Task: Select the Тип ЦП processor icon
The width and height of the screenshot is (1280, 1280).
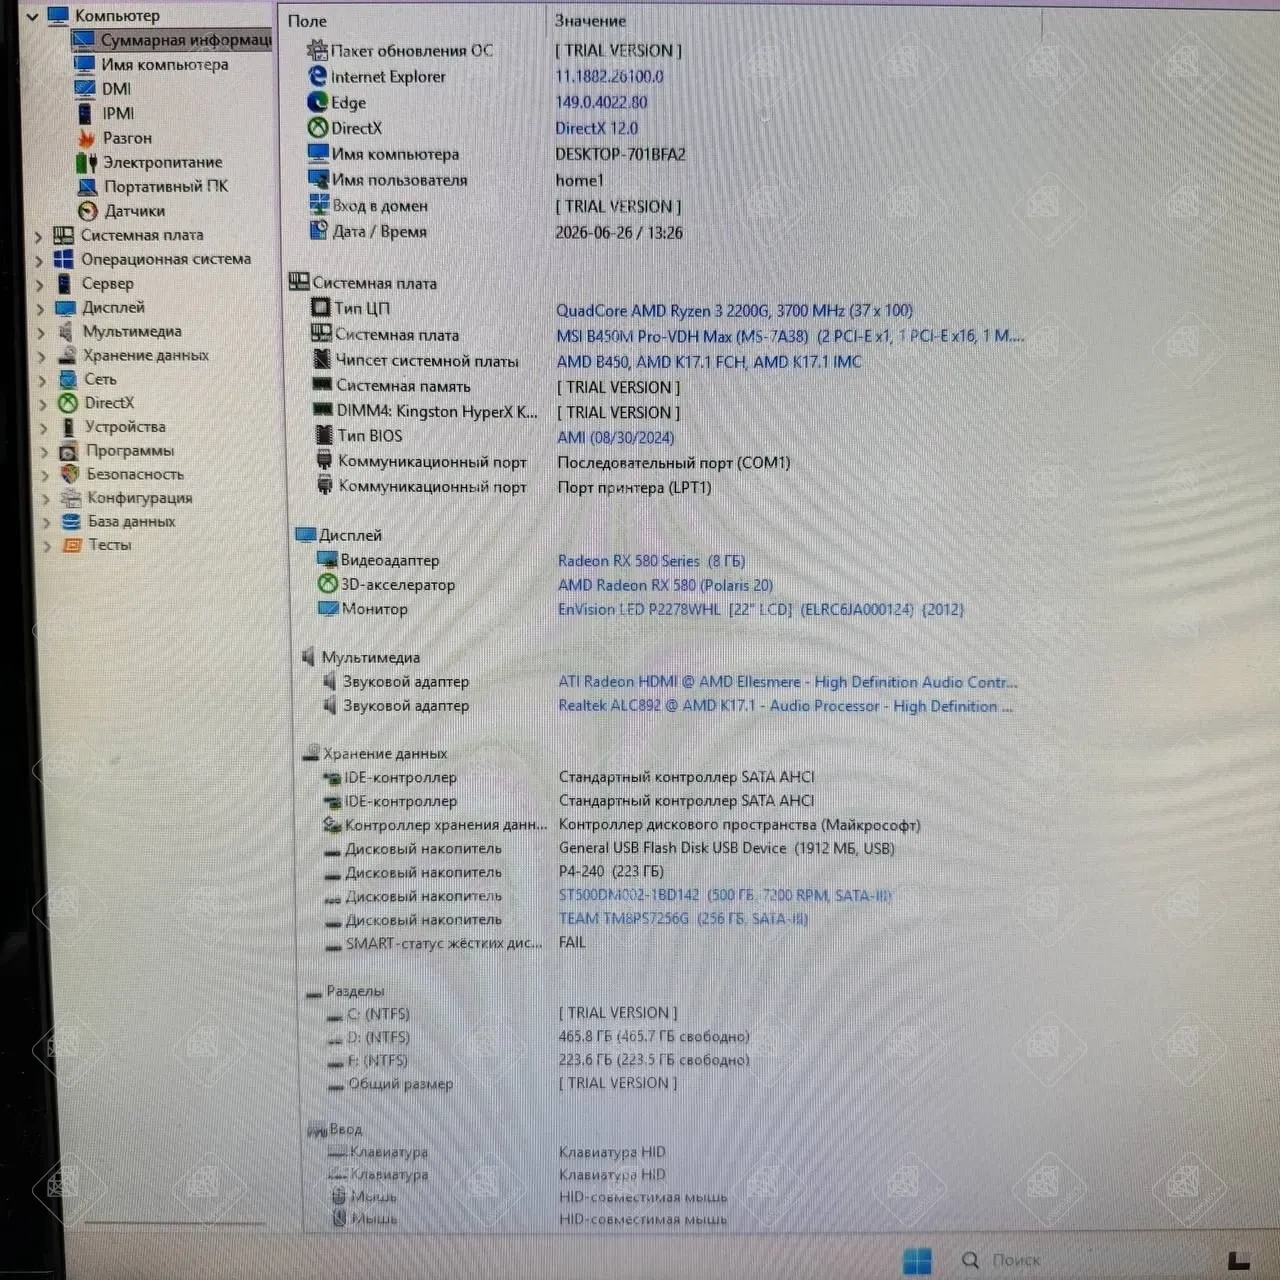Action: coord(321,308)
